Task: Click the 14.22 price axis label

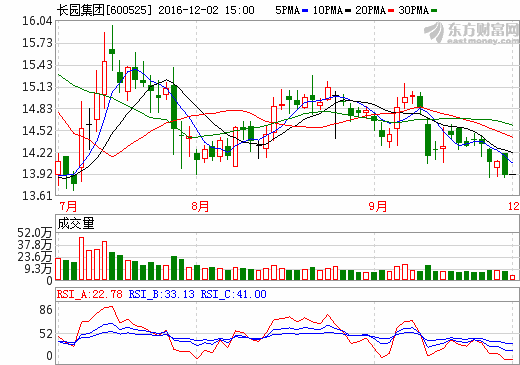Action: [37, 153]
